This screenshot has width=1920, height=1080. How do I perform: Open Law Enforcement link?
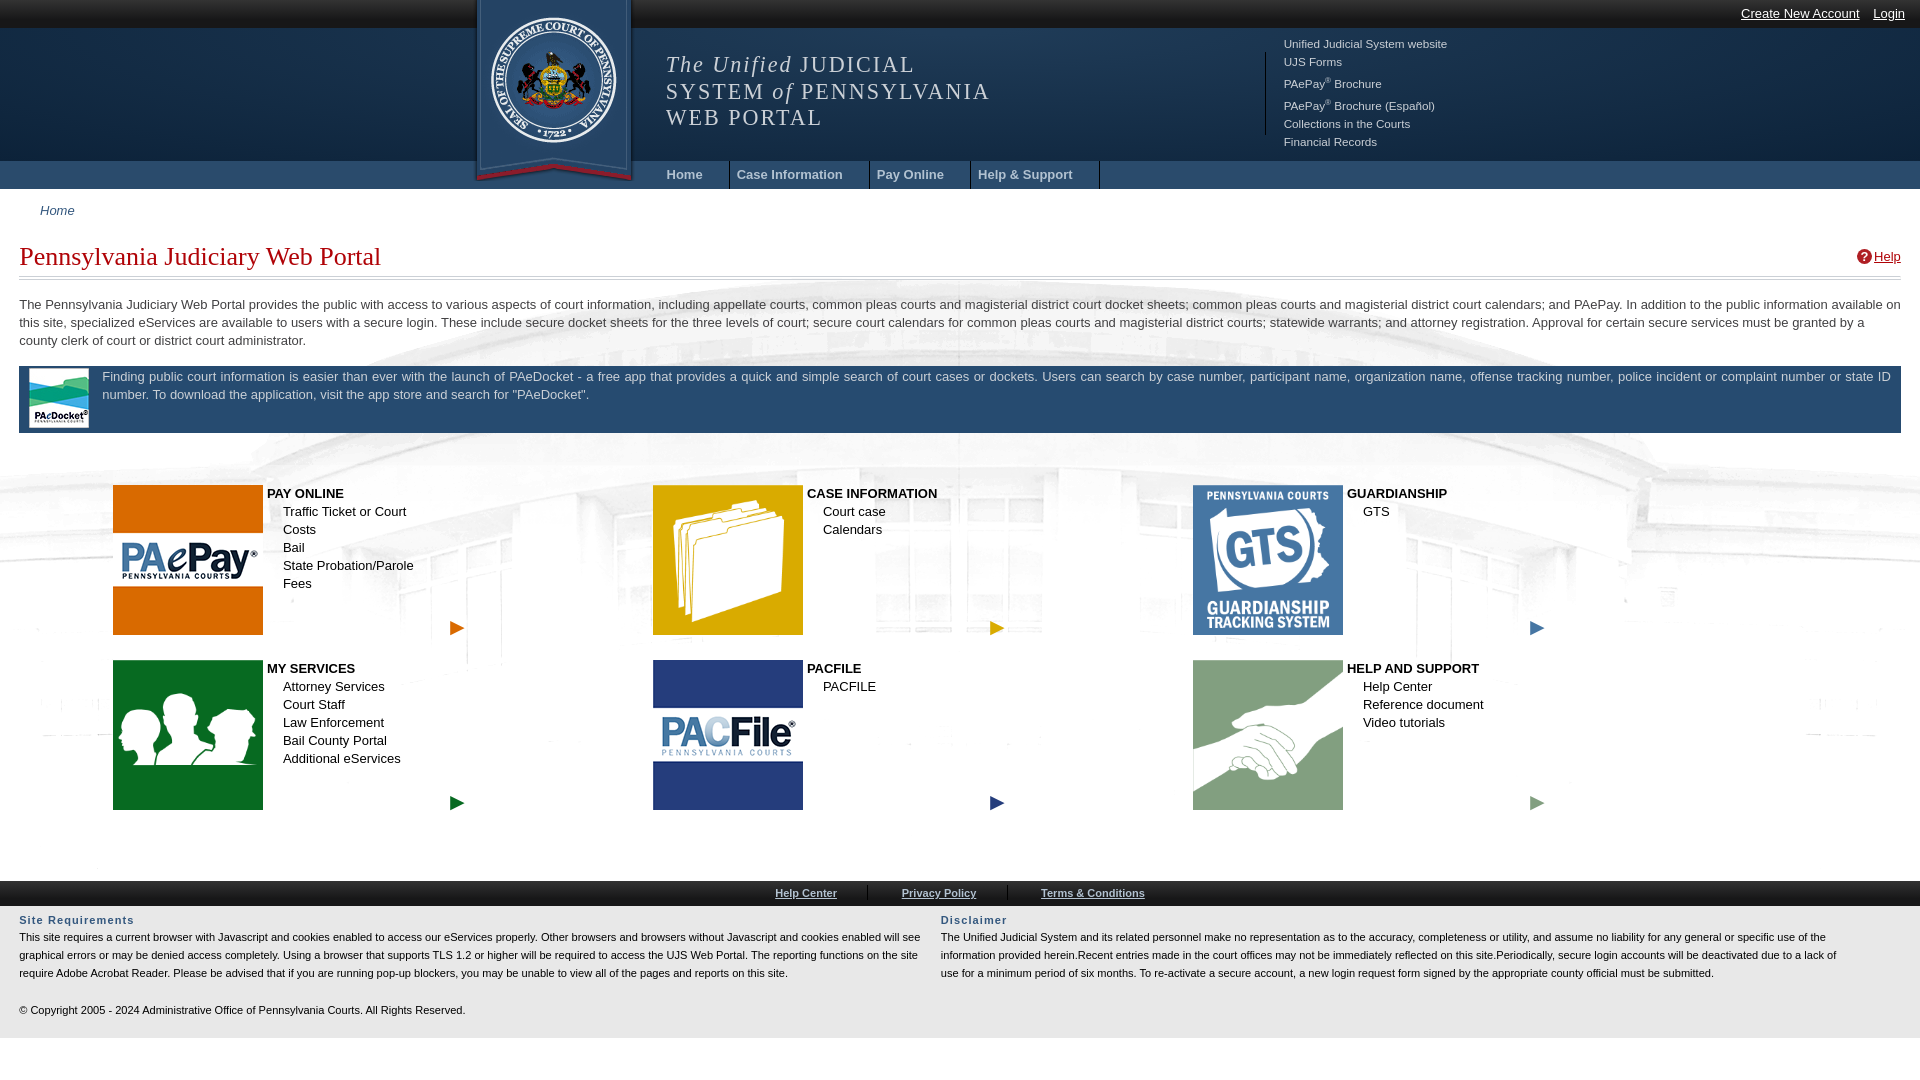[333, 723]
